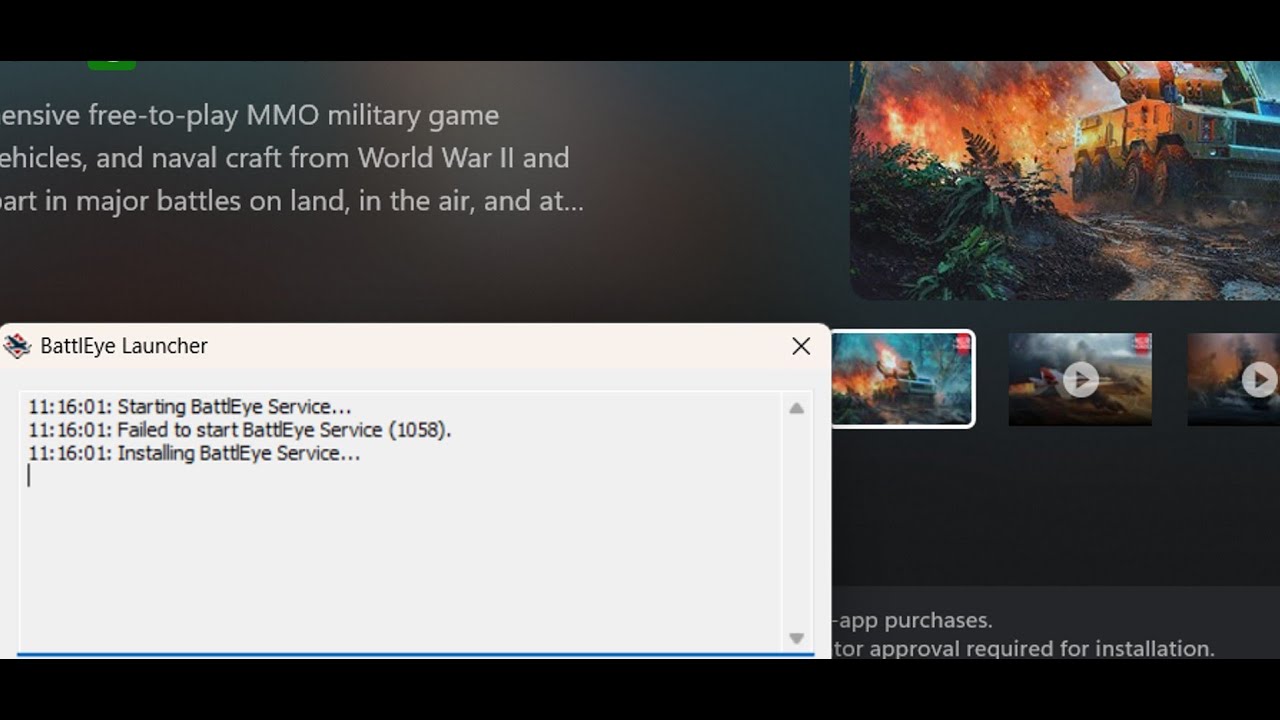The width and height of the screenshot is (1280, 720).
Task: Click the 'Installing BattlEye Service...' log line
Action: [195, 453]
